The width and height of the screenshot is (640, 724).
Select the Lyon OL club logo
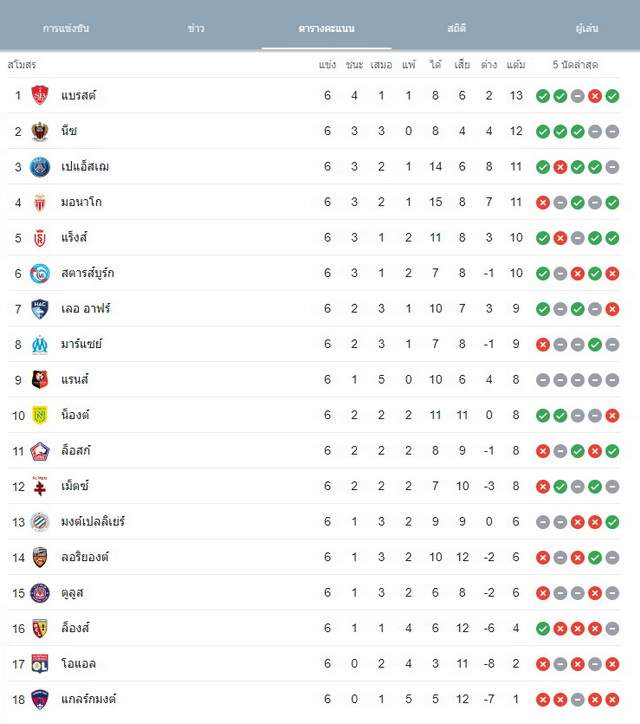point(40,664)
